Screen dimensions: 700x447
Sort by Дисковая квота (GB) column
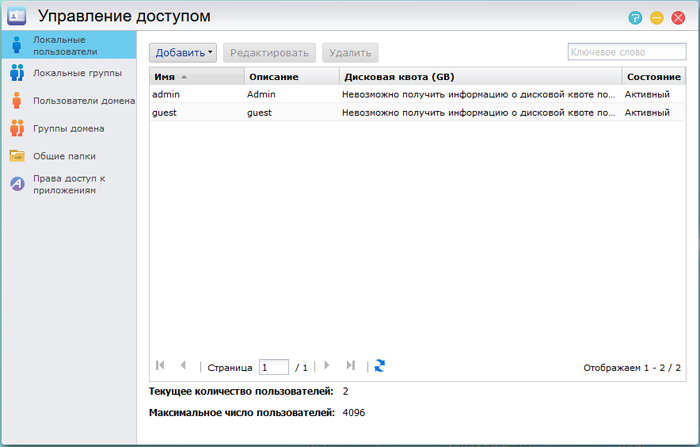tap(480, 76)
